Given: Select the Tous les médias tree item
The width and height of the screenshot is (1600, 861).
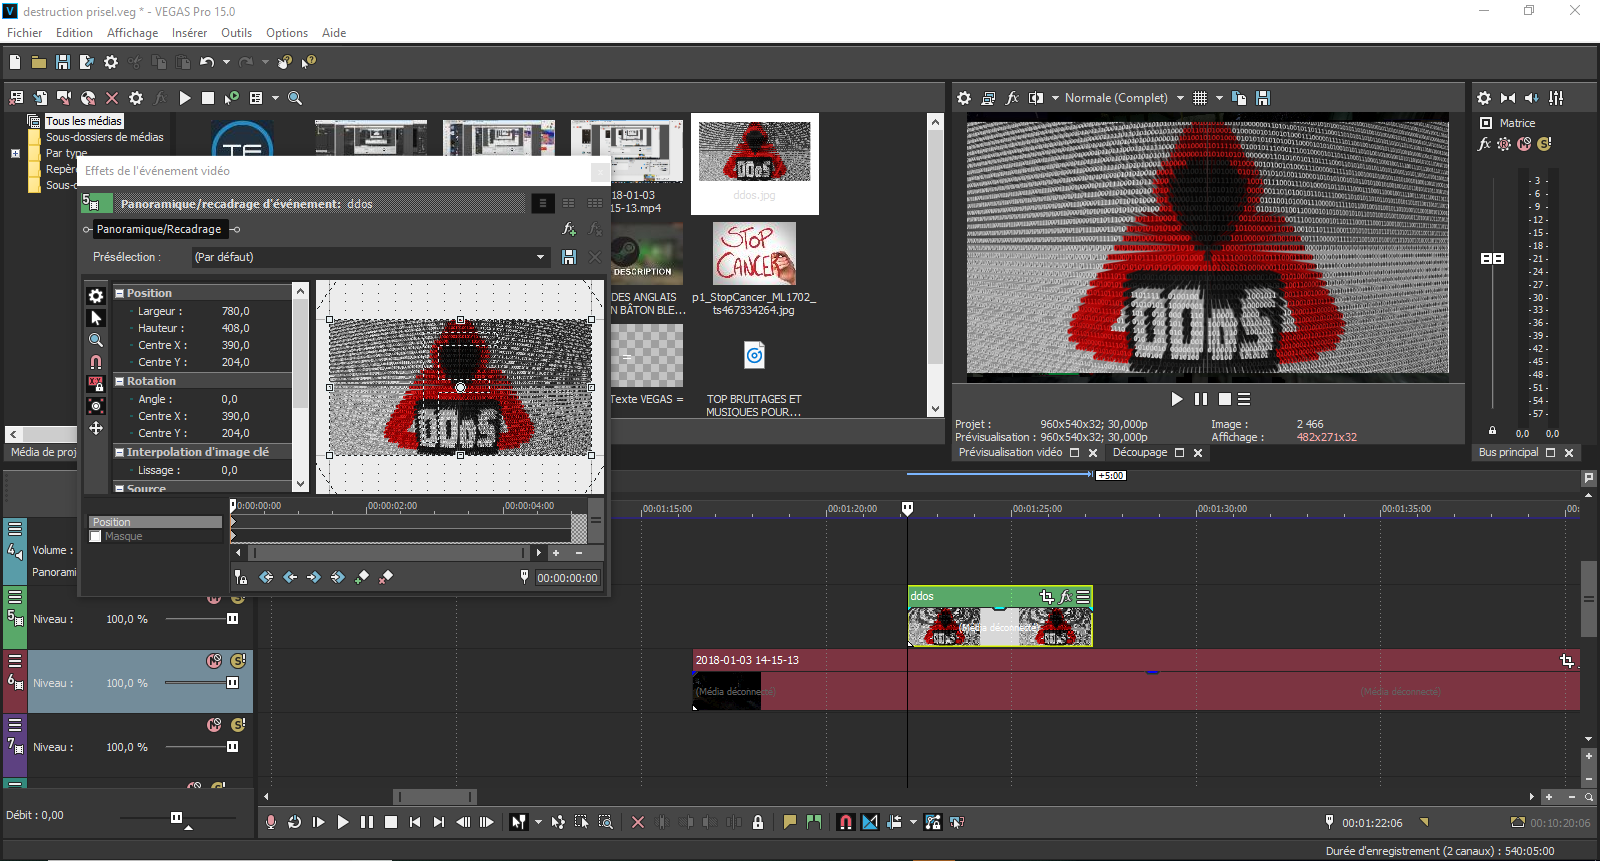Looking at the screenshot, I should [x=84, y=121].
